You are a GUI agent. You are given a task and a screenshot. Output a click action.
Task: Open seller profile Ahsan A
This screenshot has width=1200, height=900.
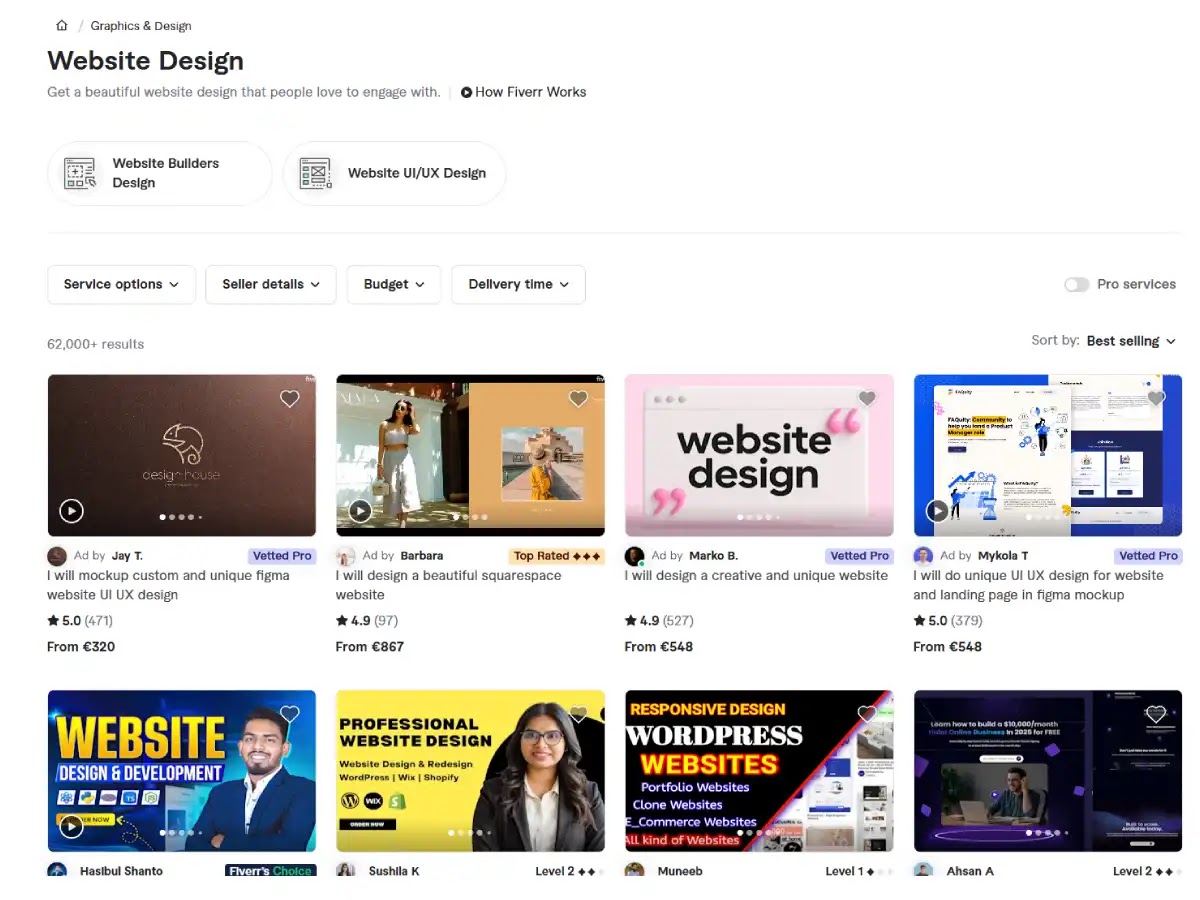click(970, 871)
